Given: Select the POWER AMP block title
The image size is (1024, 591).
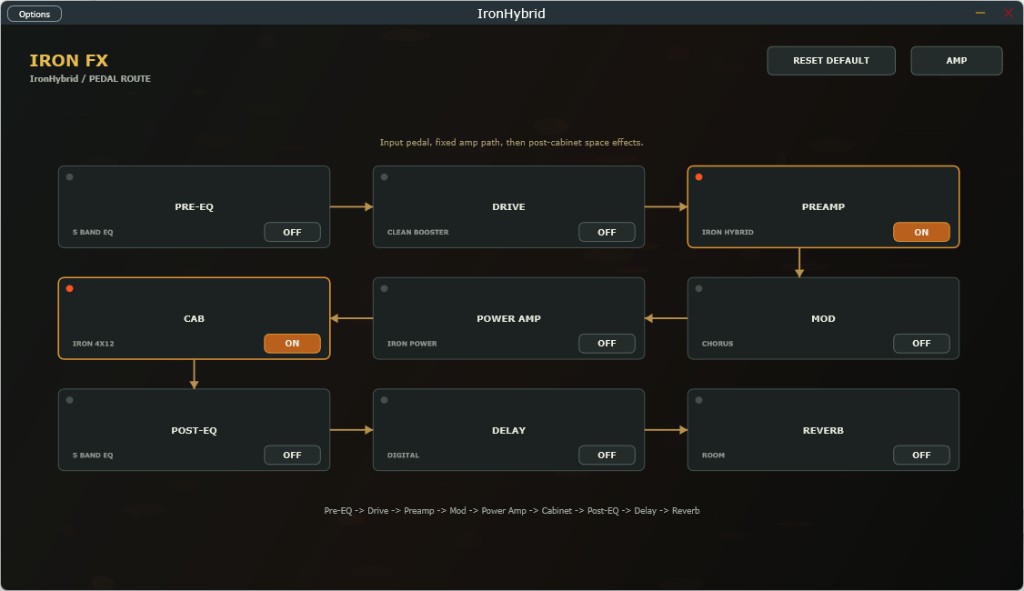Looking at the screenshot, I should [x=509, y=319].
